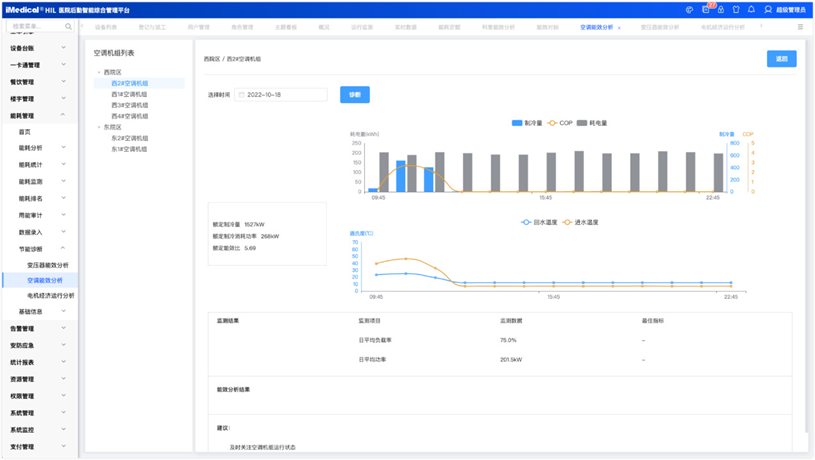This screenshot has height=460, width=815.
Task: Expand the 餐饮管理 menu
Action: click(38, 82)
